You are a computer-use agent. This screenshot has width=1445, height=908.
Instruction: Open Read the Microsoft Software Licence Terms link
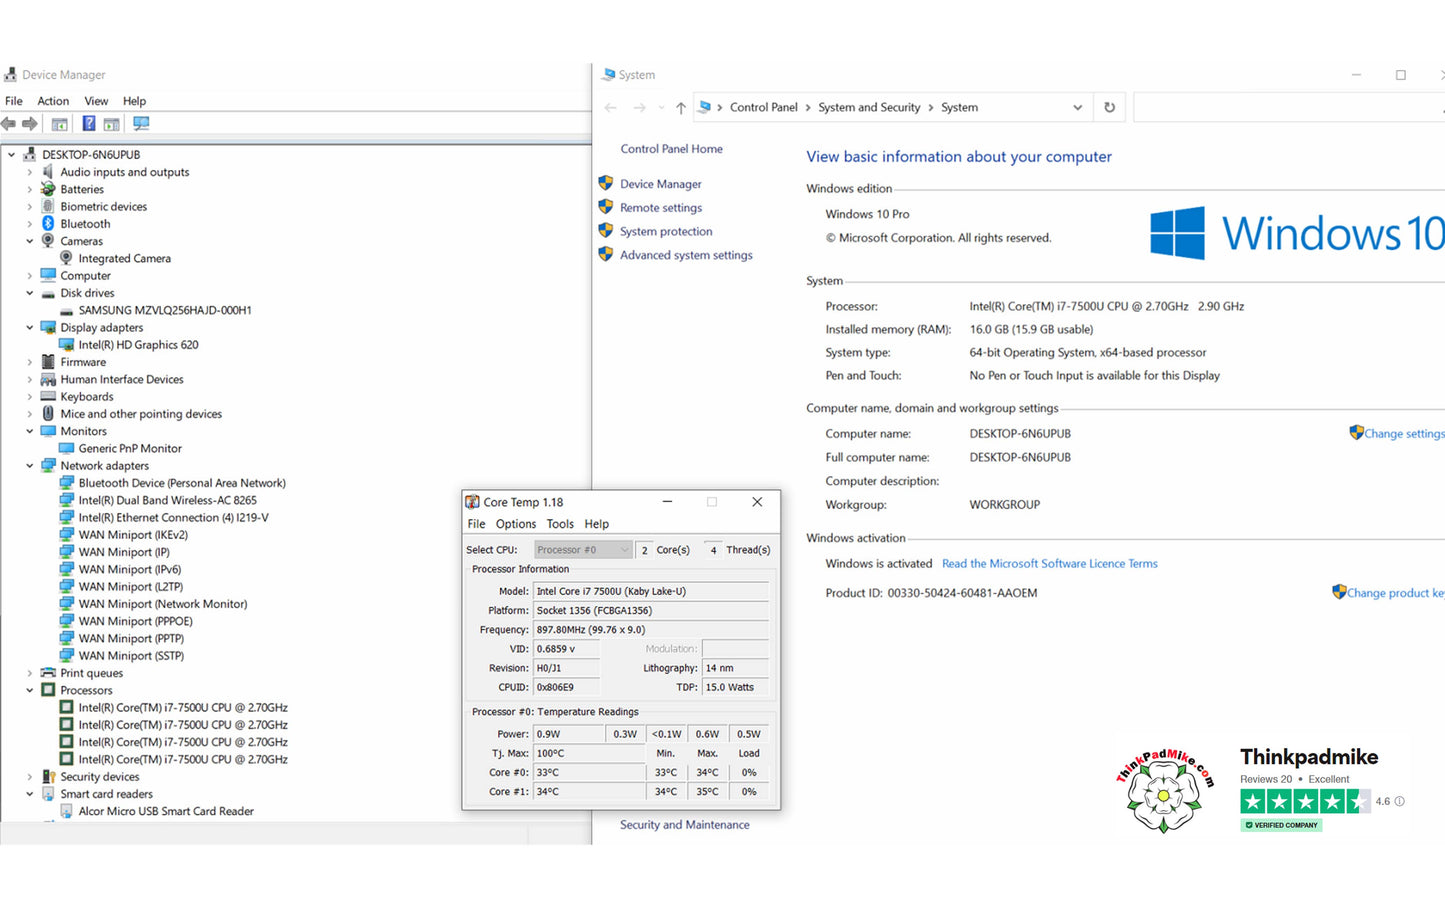coord(1049,564)
